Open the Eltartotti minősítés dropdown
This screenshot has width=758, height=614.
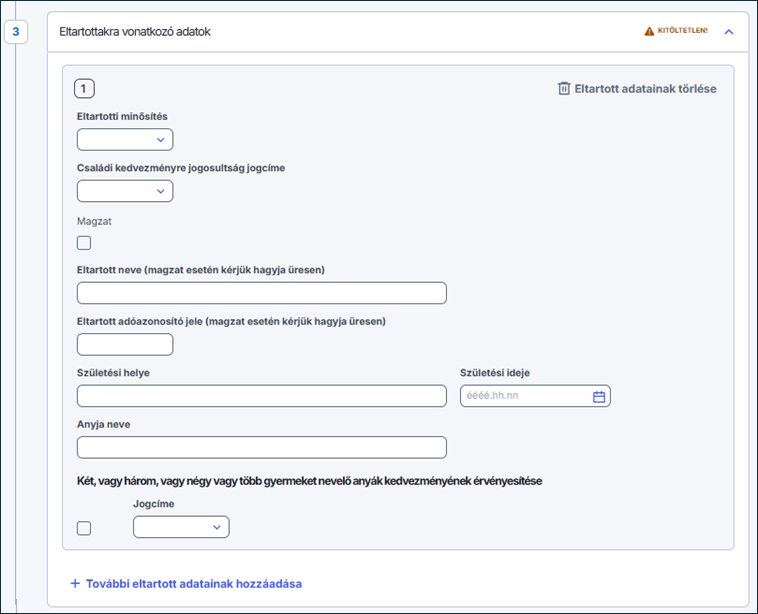tap(125, 139)
